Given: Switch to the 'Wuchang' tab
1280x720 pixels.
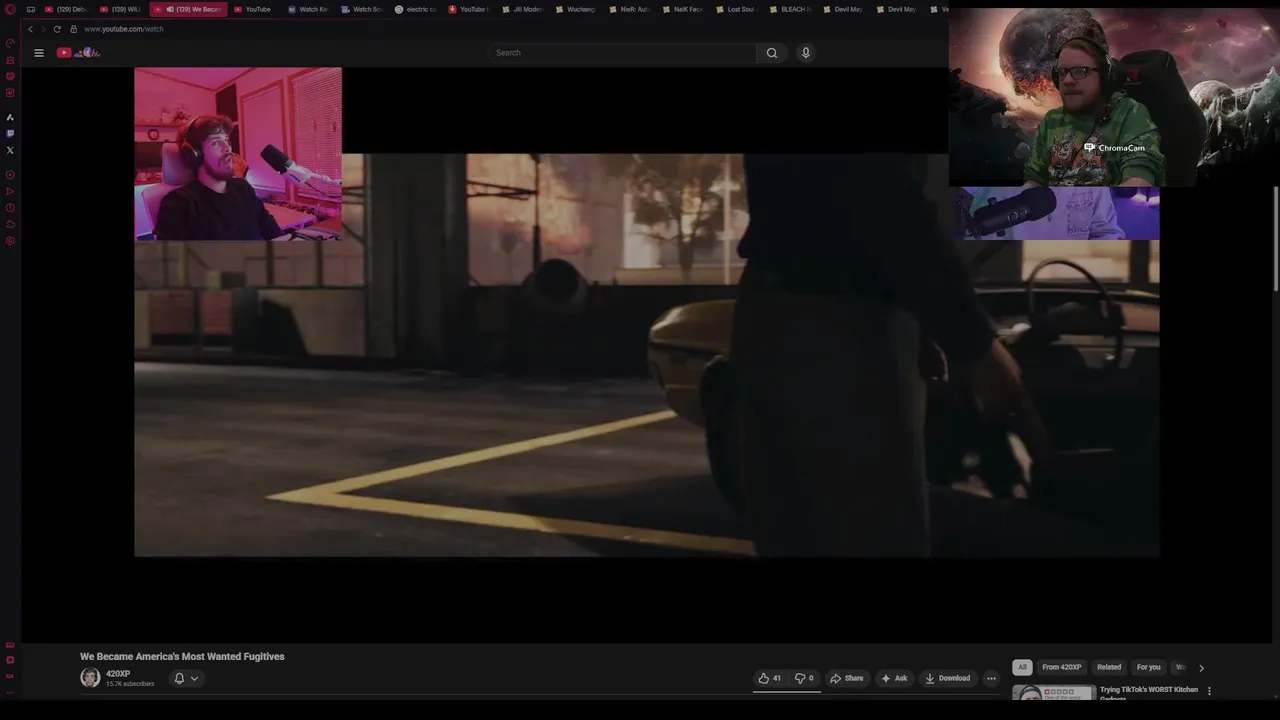Looking at the screenshot, I should 574,9.
